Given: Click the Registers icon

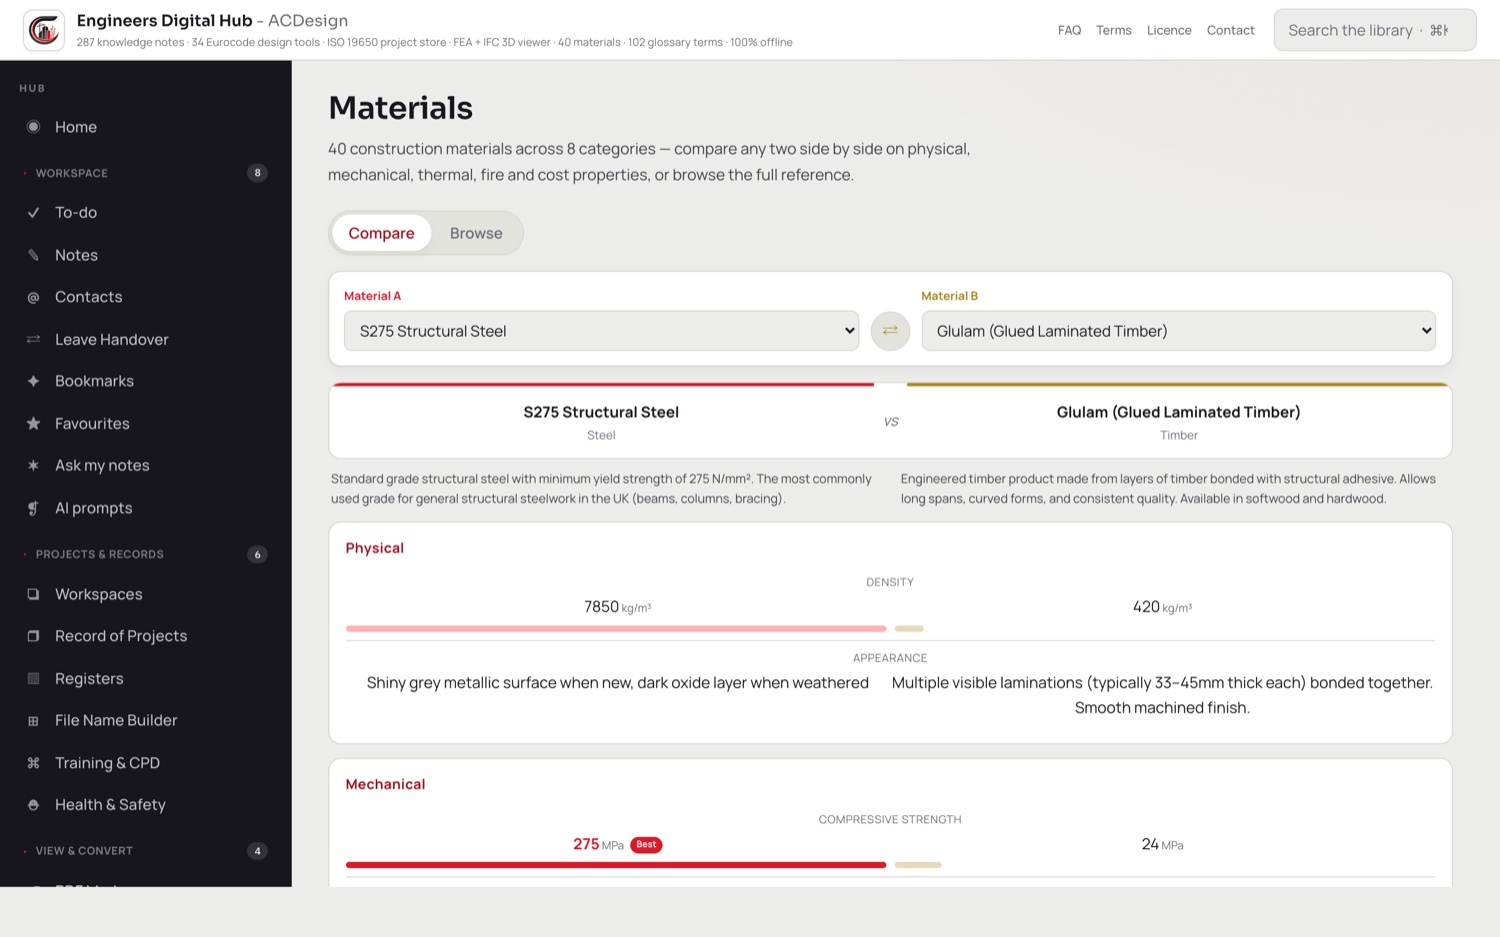Looking at the screenshot, I should coord(33,678).
